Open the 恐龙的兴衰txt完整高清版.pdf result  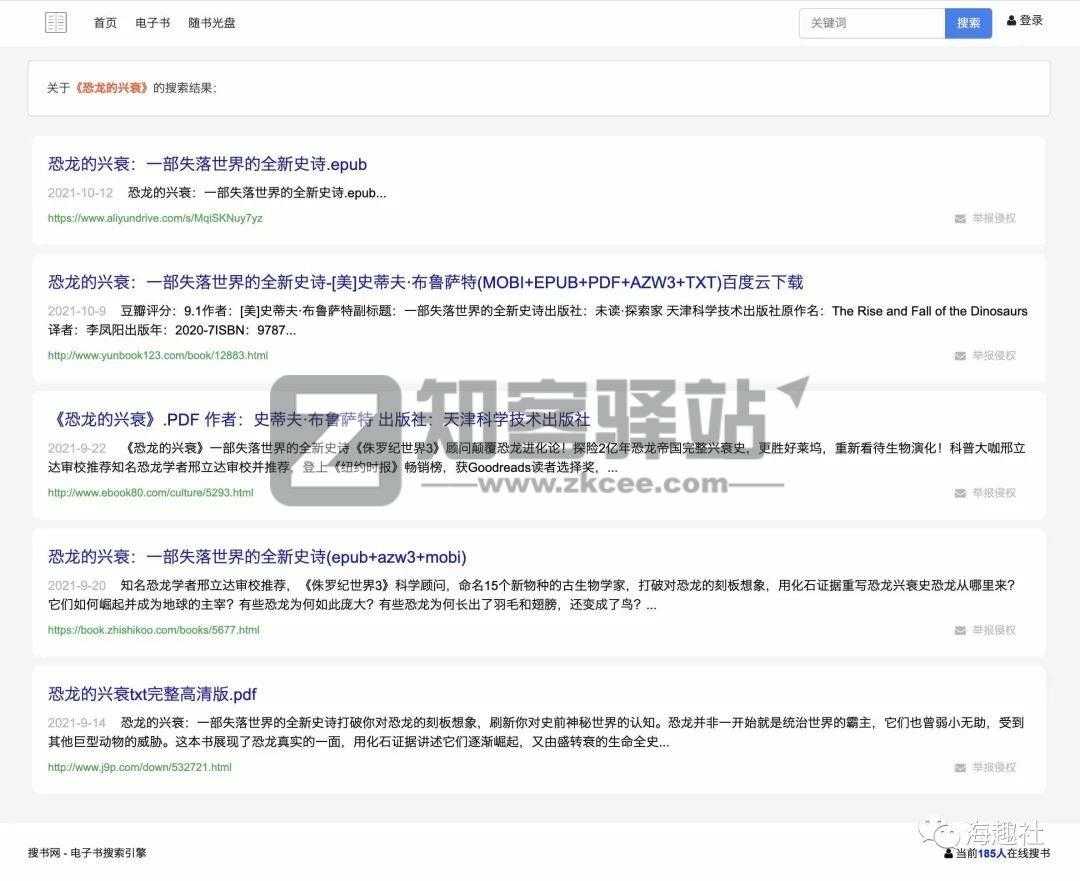click(x=153, y=693)
